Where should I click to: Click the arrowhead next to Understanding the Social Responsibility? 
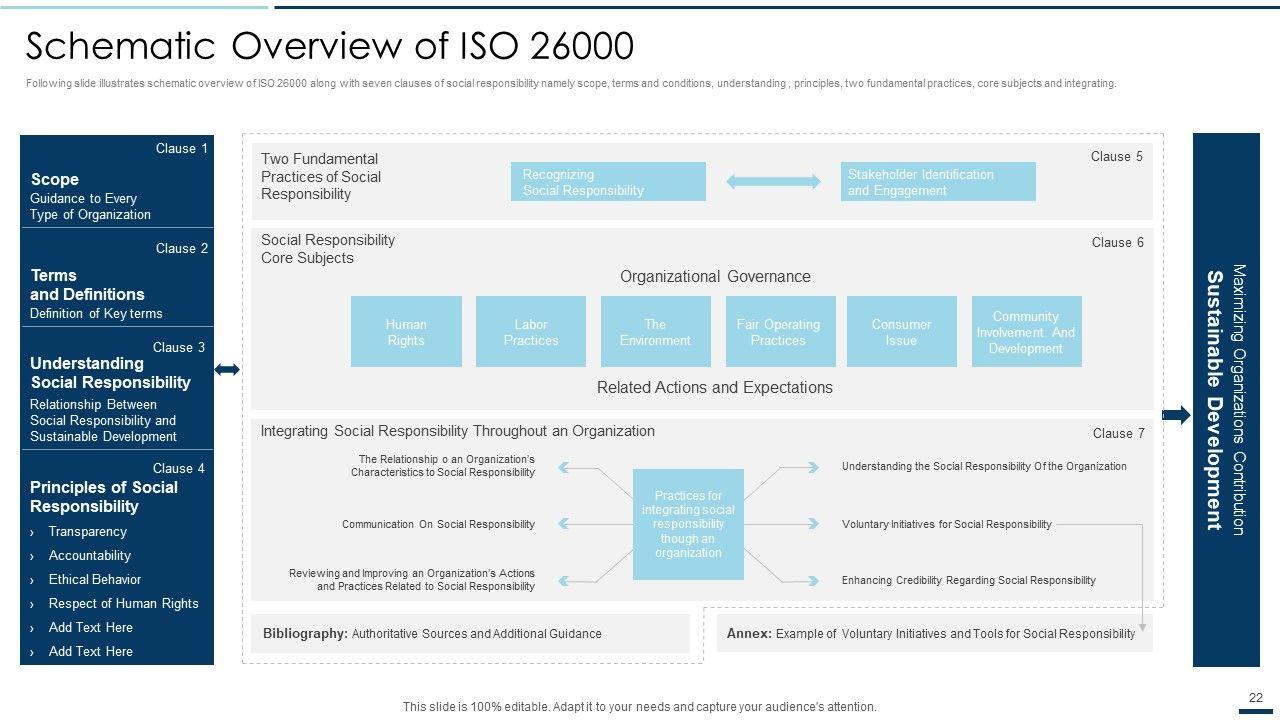coord(813,466)
